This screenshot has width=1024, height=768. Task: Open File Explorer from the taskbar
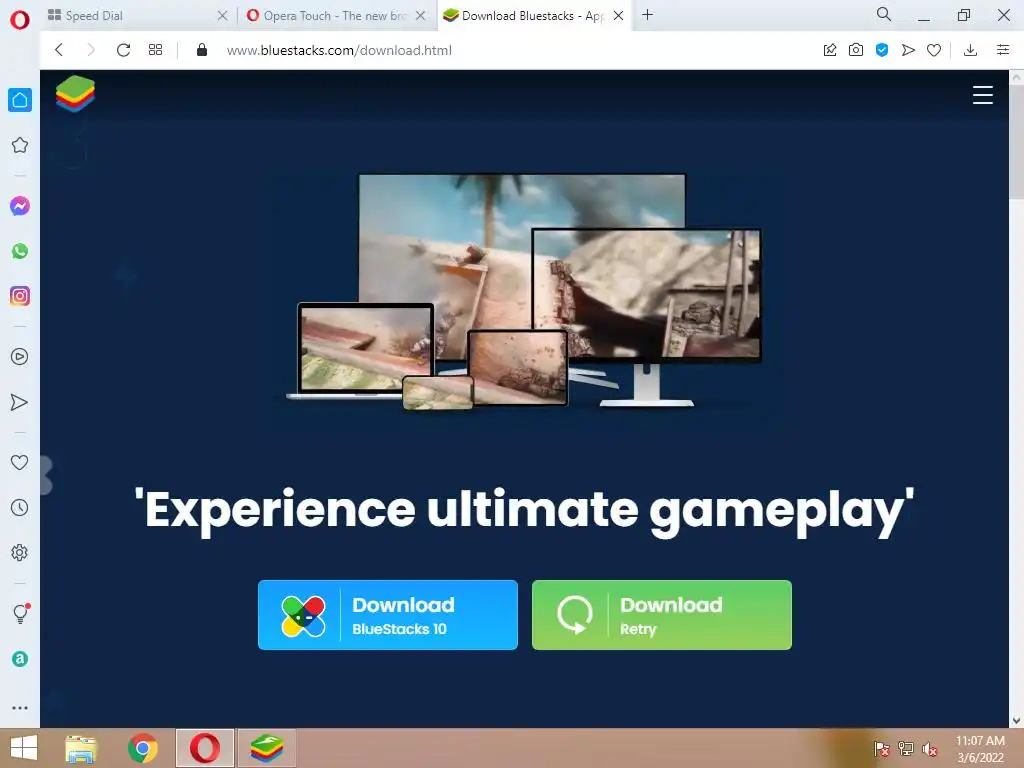(x=81, y=748)
